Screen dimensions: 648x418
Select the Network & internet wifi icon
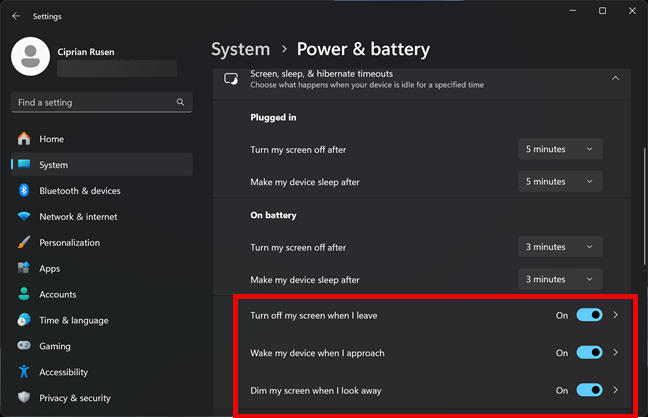point(24,216)
